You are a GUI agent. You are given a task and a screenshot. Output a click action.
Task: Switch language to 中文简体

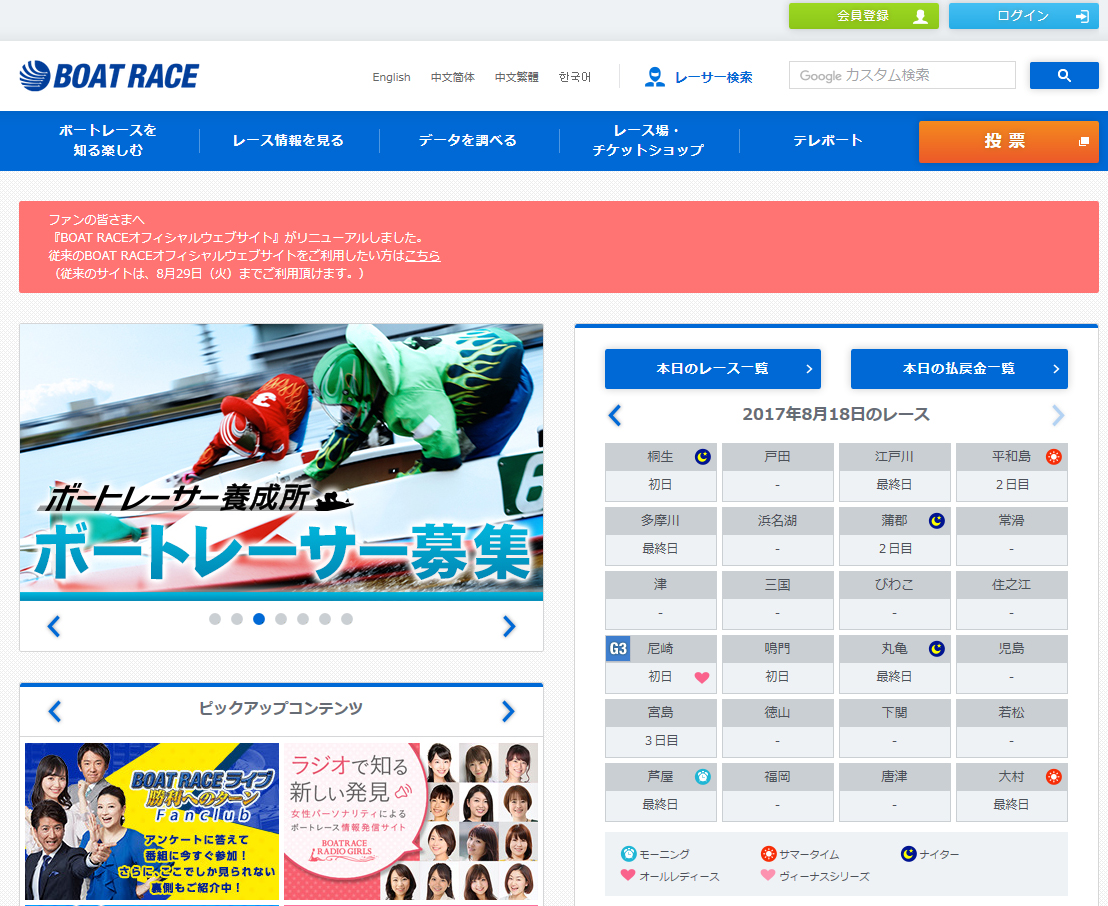click(x=453, y=77)
